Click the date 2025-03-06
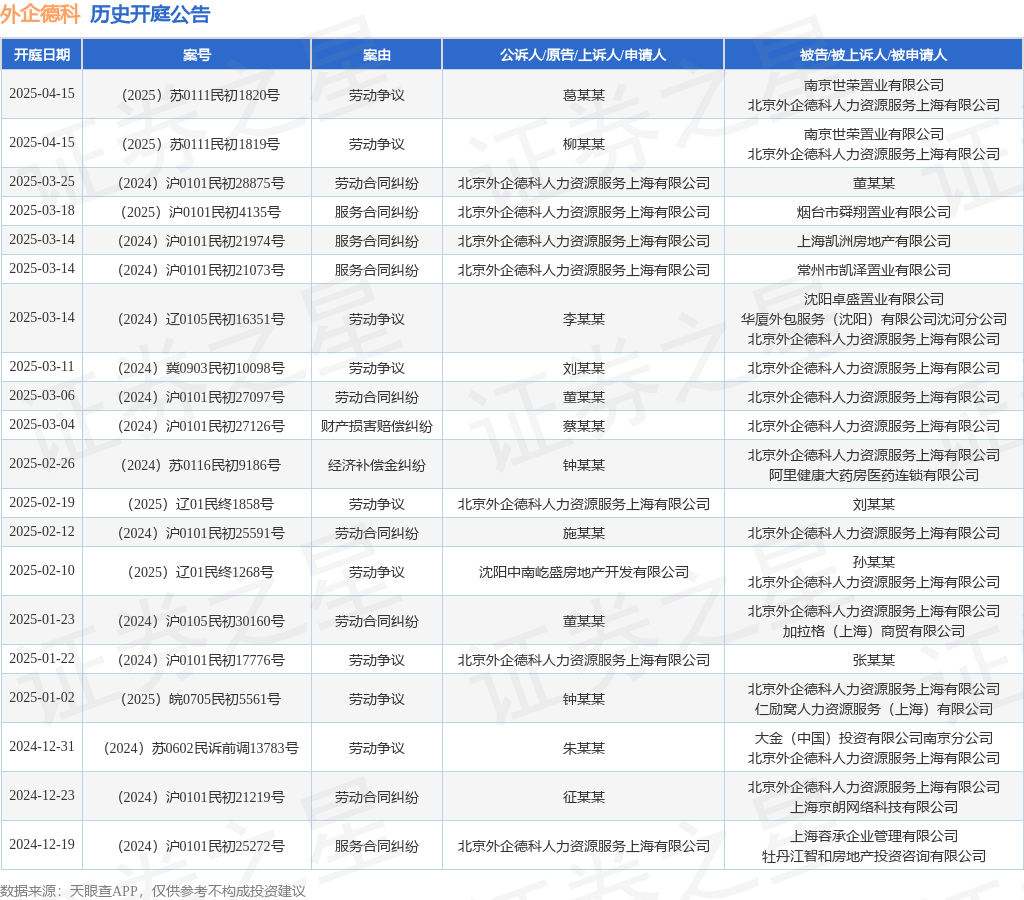 point(42,395)
